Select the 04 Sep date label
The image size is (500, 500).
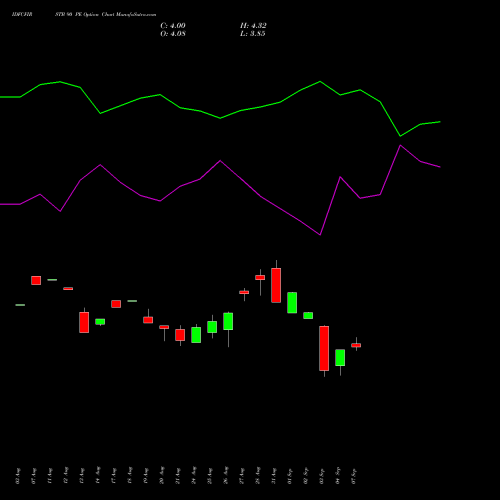[338, 476]
